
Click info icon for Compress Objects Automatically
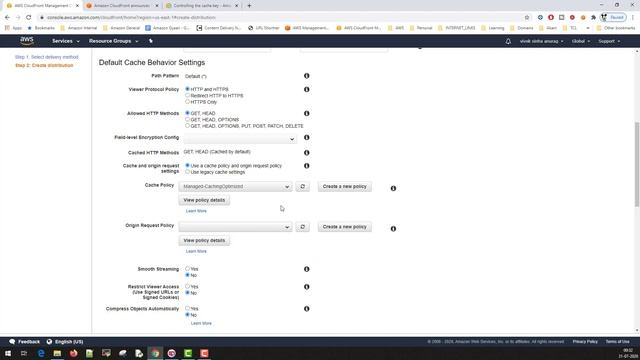307,309
